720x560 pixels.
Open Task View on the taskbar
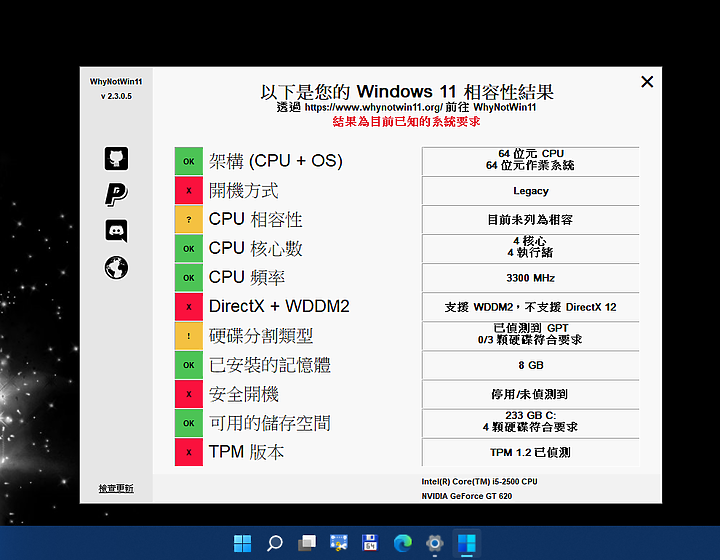click(307, 543)
